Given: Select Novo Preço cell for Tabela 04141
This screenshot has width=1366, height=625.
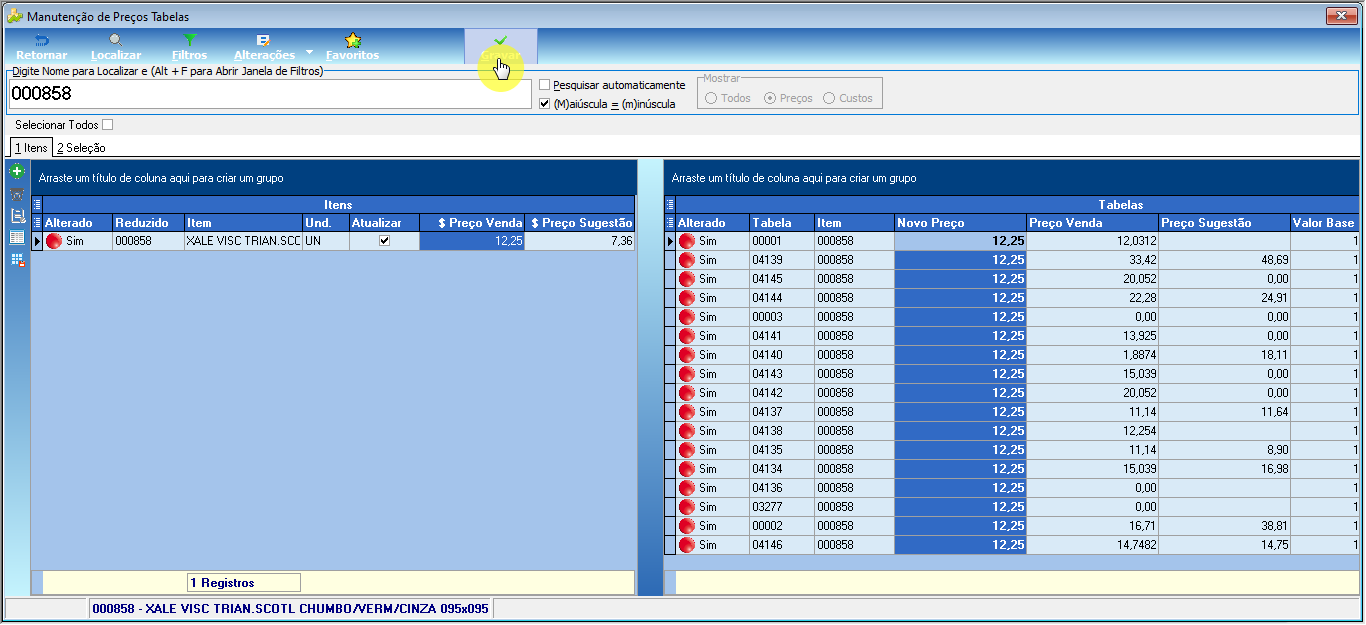Looking at the screenshot, I should click(x=960, y=336).
